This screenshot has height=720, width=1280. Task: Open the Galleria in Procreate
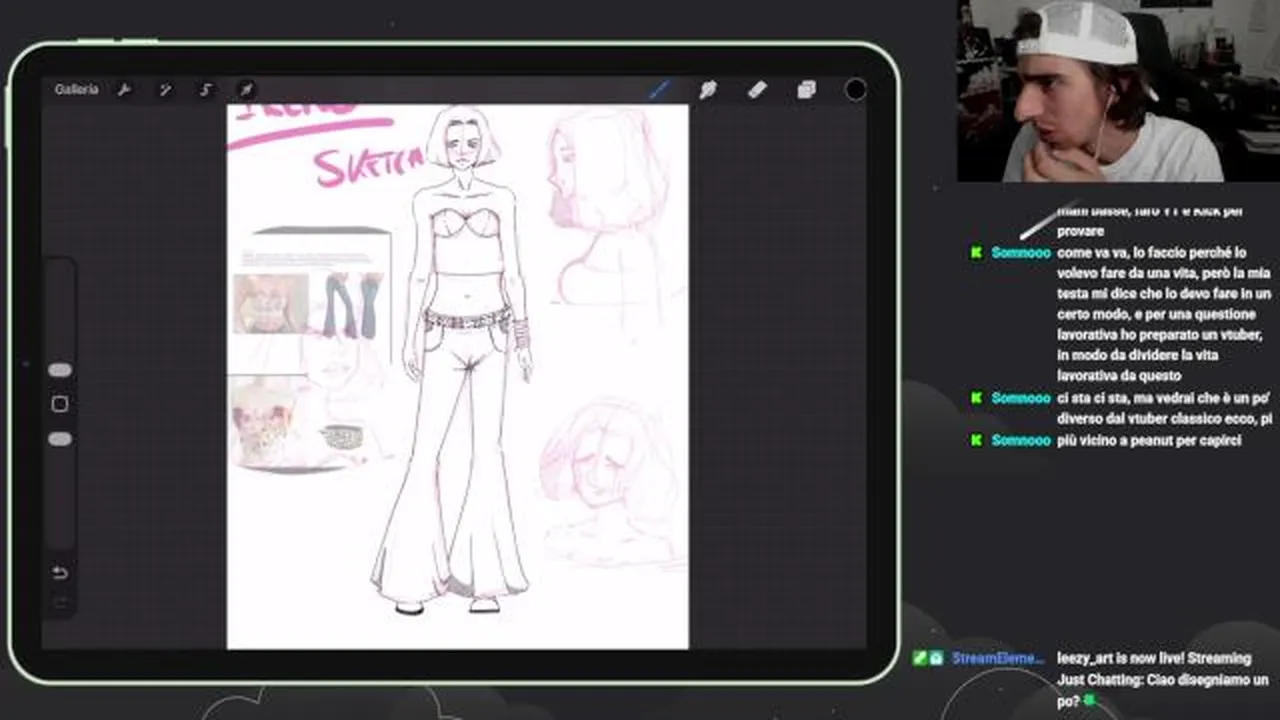[76, 90]
